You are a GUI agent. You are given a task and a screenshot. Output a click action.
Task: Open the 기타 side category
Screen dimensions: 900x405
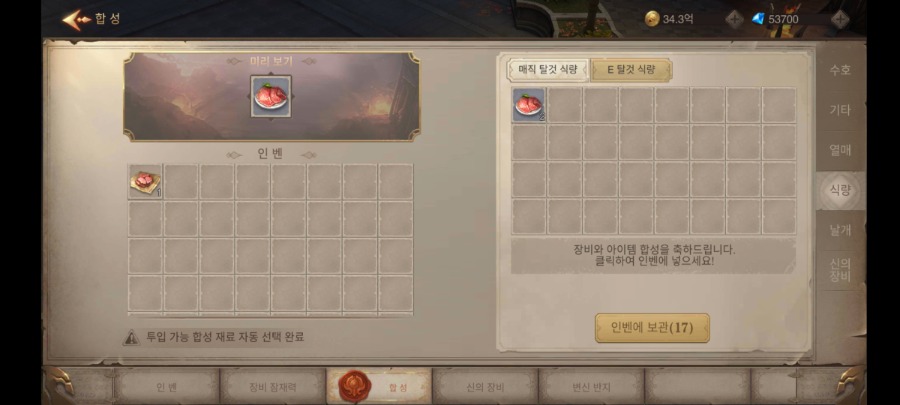coord(840,110)
